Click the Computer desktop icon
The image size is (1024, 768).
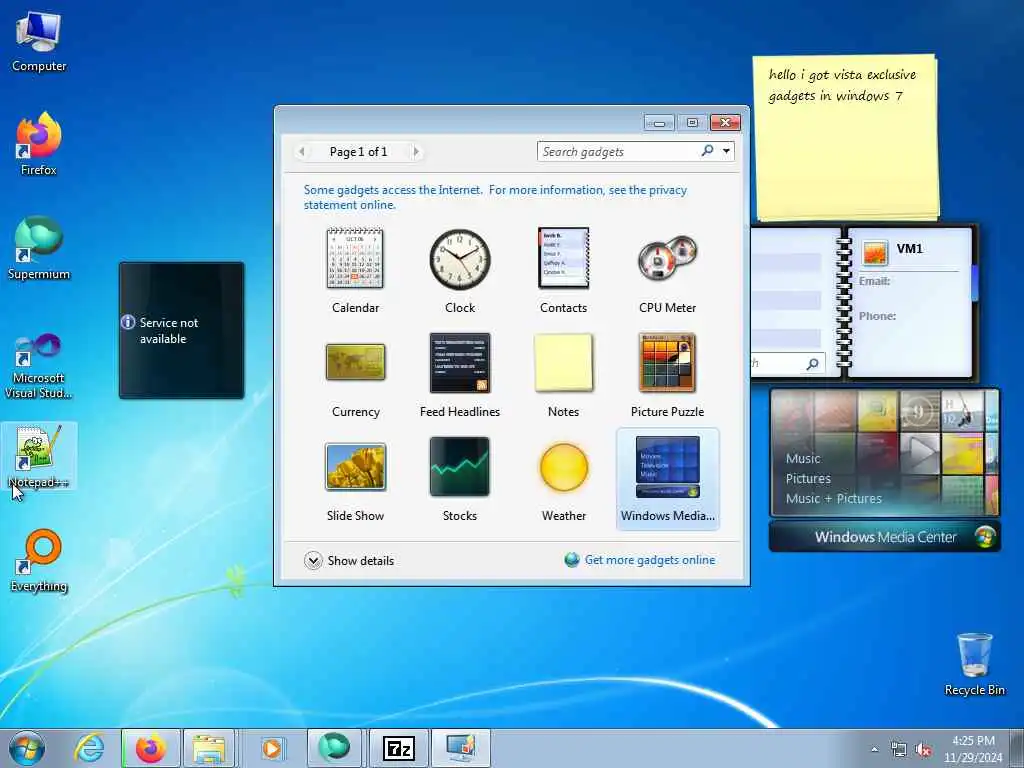(39, 42)
